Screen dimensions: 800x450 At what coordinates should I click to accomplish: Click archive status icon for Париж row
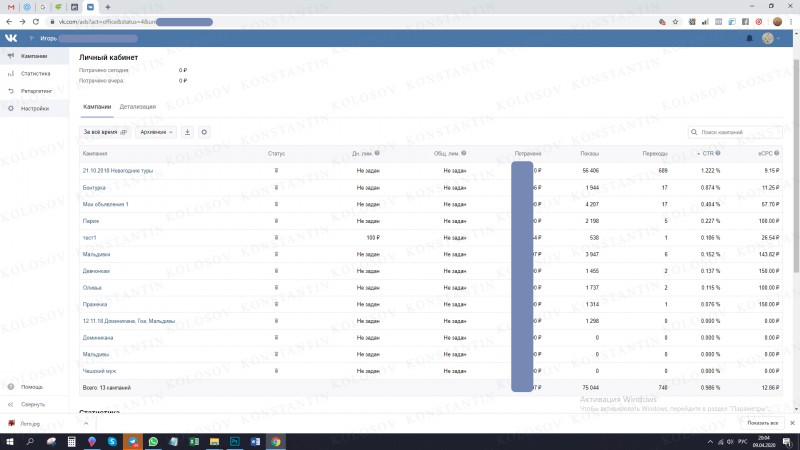coord(276,220)
